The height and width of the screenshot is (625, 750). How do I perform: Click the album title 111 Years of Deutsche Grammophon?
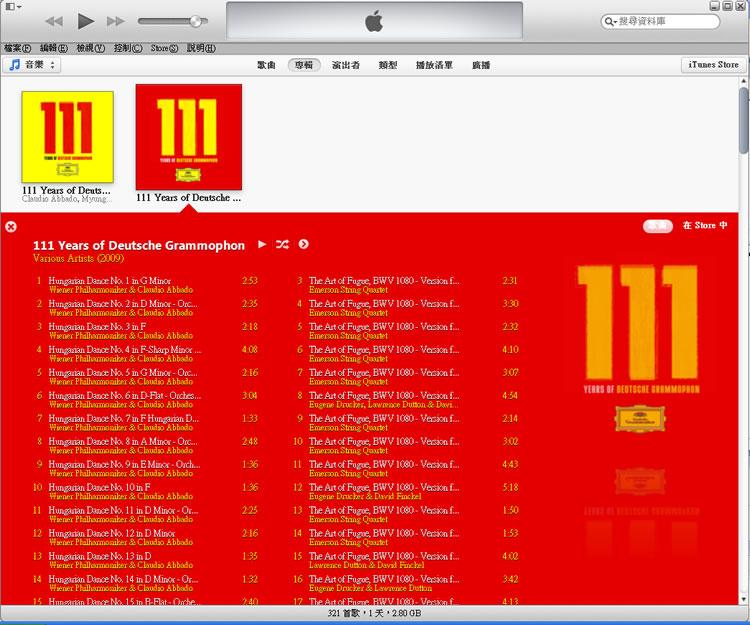(139, 245)
